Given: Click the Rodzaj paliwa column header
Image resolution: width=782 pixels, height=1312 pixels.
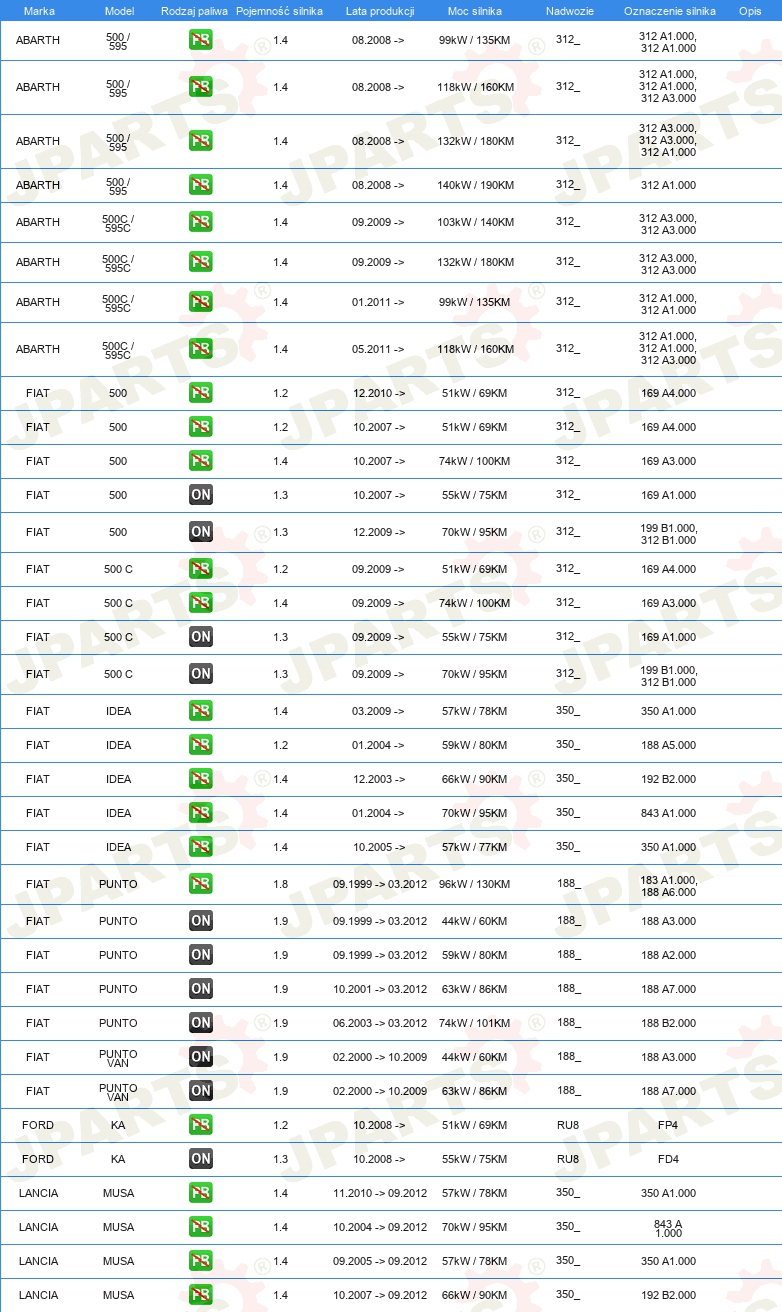Looking at the screenshot, I should click(194, 11).
